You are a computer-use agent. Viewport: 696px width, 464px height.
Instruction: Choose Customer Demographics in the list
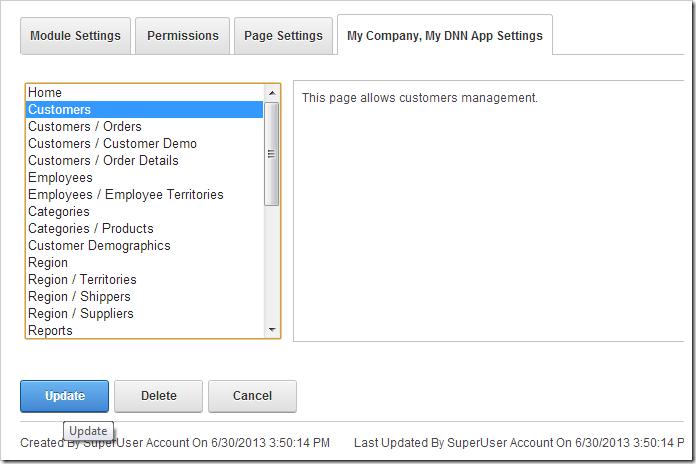[145, 246]
